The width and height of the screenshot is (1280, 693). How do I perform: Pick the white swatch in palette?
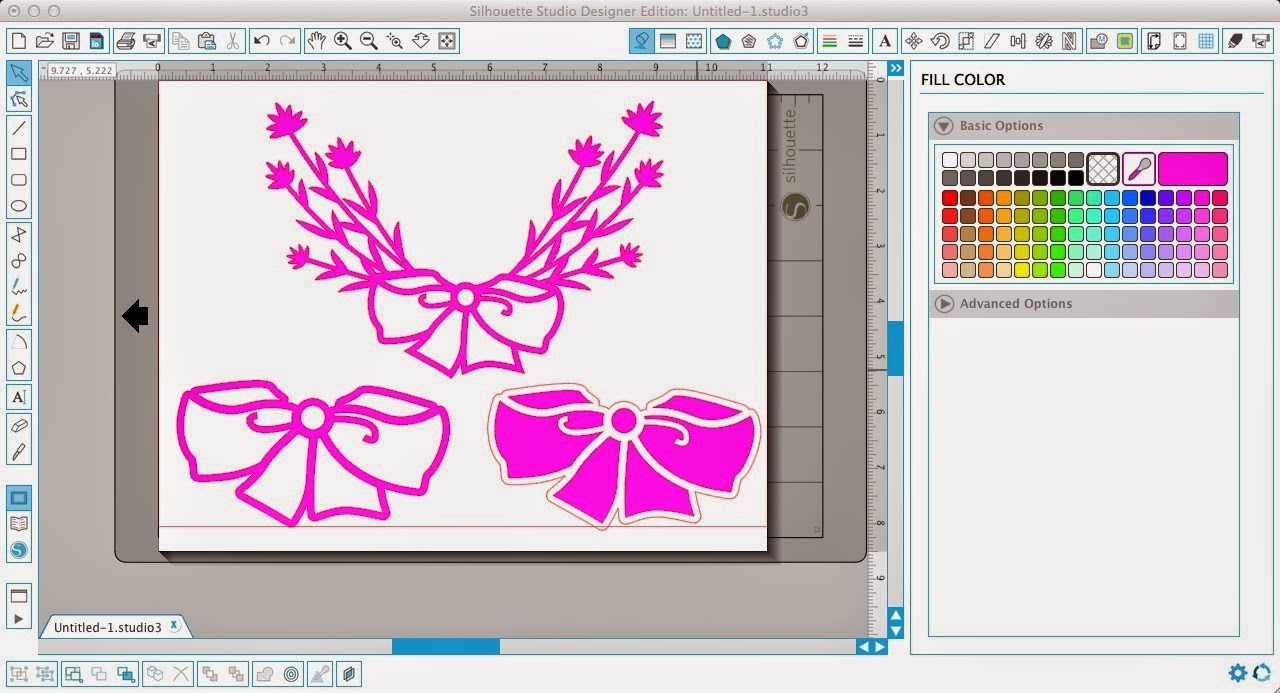(950, 160)
